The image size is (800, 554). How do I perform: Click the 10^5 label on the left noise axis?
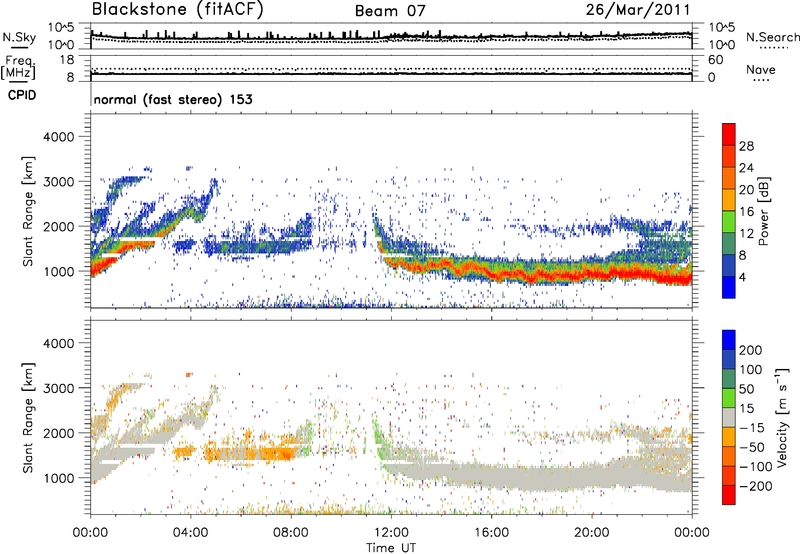[61, 27]
